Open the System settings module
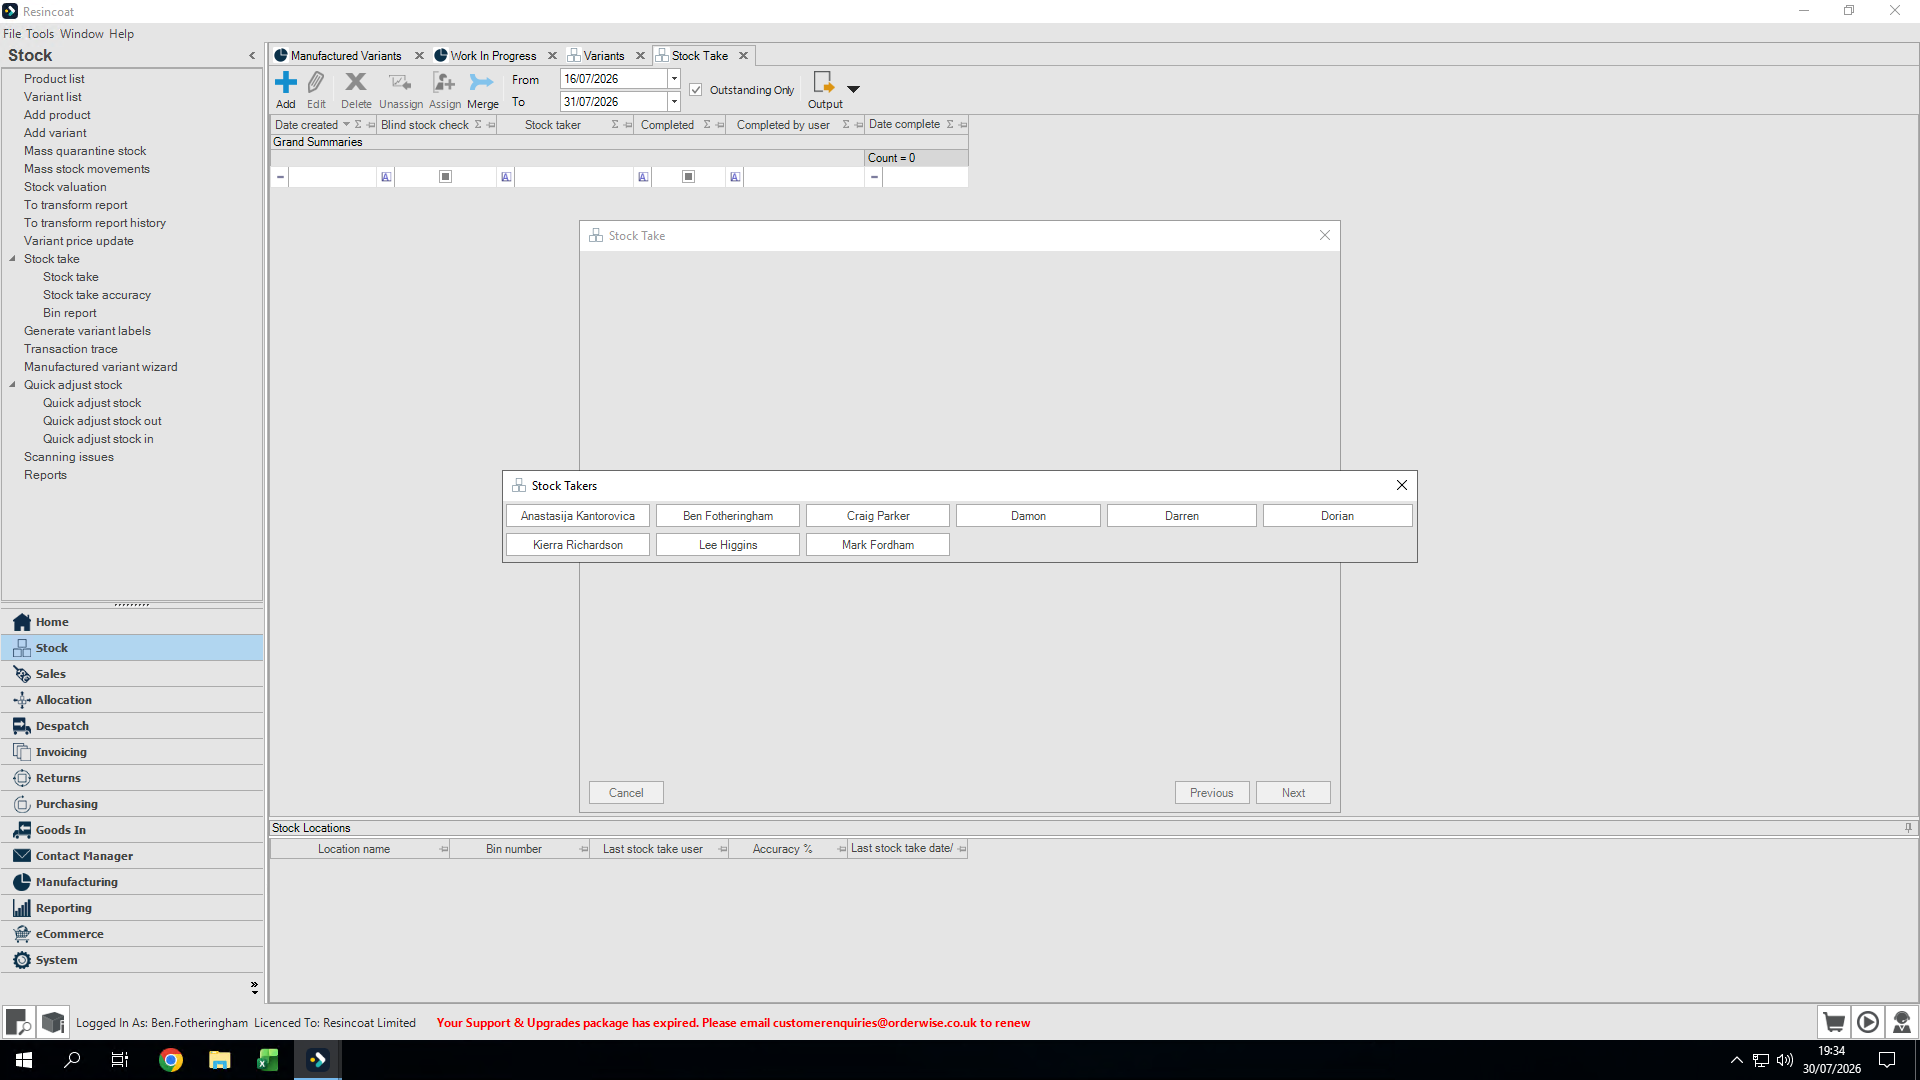Viewport: 1920px width, 1080px height. (x=132, y=960)
